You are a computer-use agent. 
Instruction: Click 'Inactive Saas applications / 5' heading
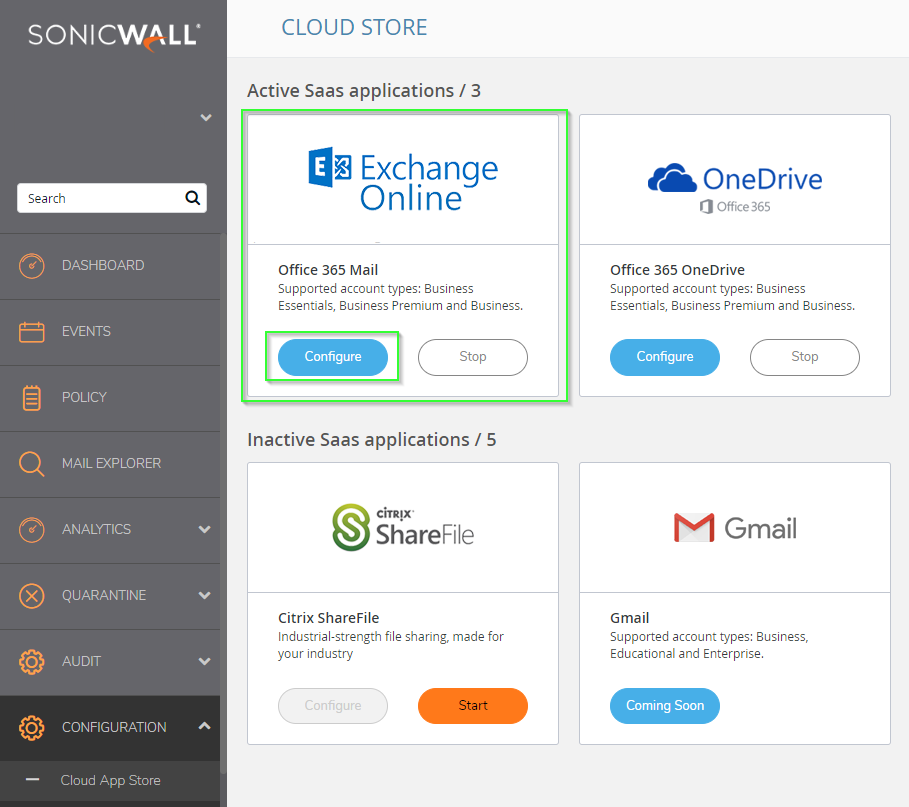(372, 440)
